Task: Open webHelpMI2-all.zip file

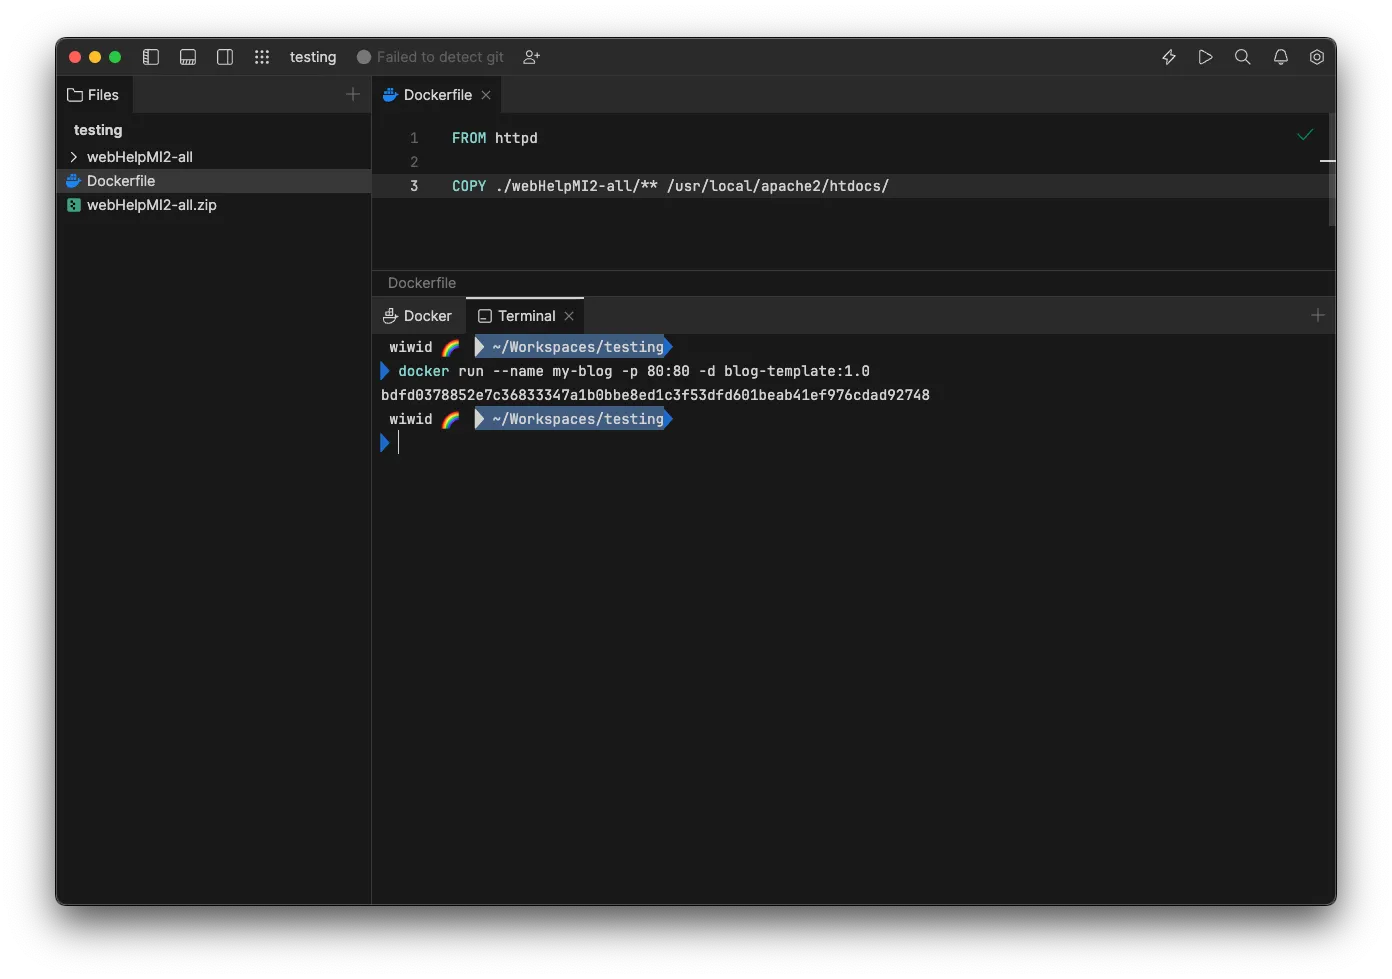Action: pyautogui.click(x=151, y=205)
